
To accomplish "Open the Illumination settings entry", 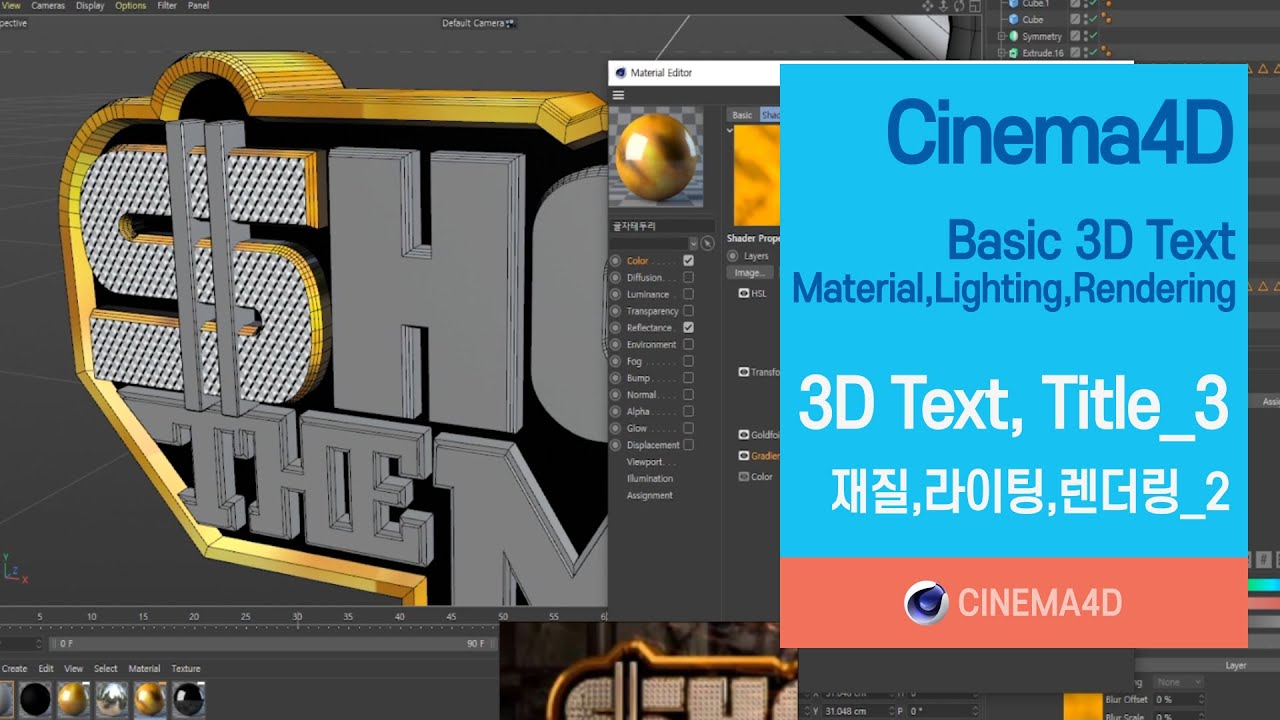I will pyautogui.click(x=650, y=478).
